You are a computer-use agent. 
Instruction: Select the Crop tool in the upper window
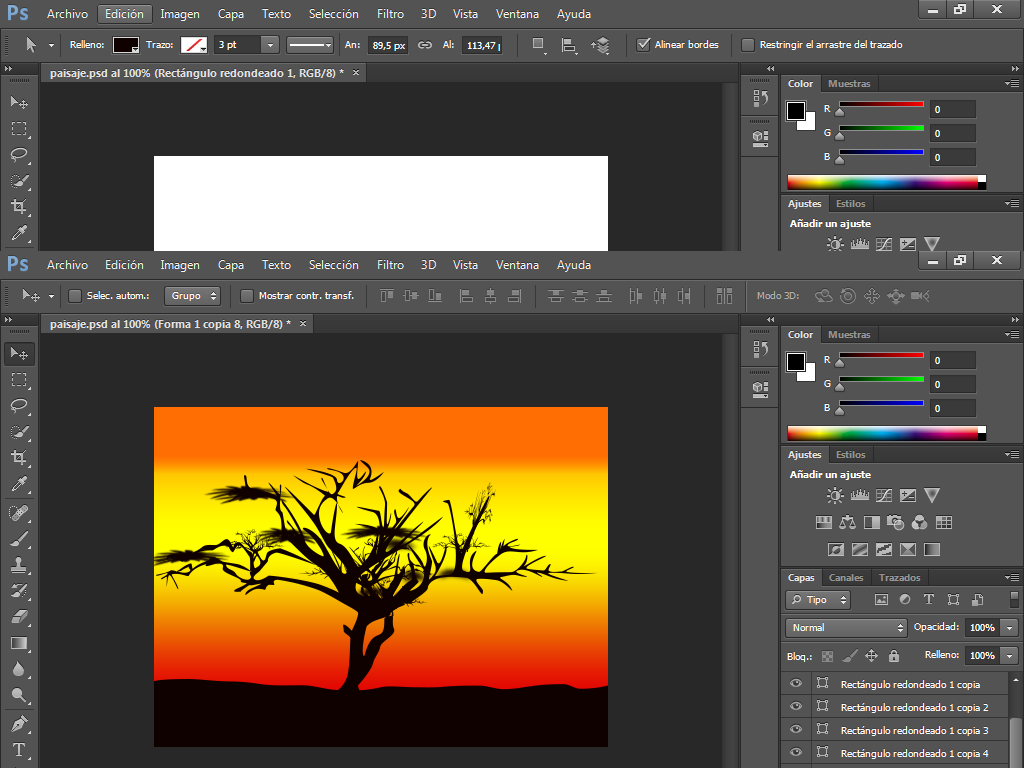[19, 207]
